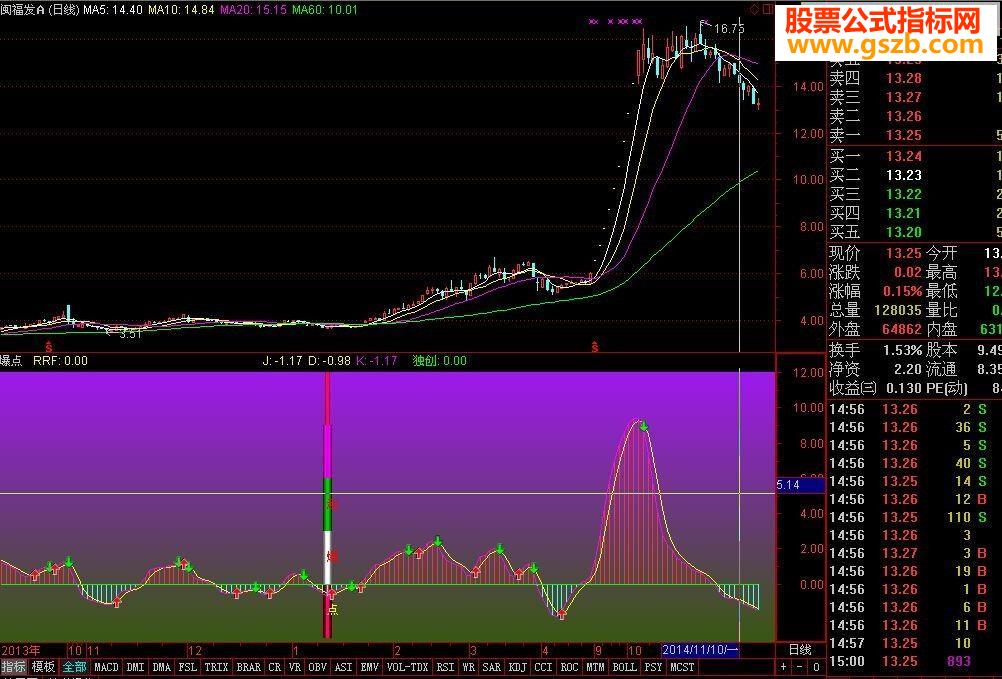Click the green down arrow at the indicator peak
This screenshot has height=679, width=1002.
click(x=644, y=426)
